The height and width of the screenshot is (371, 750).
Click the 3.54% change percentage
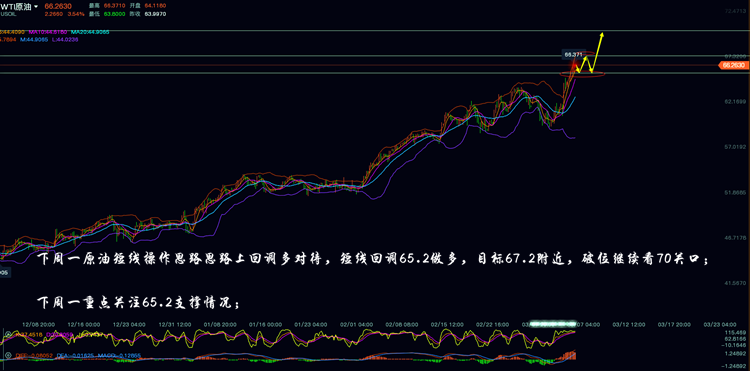tap(76, 14)
